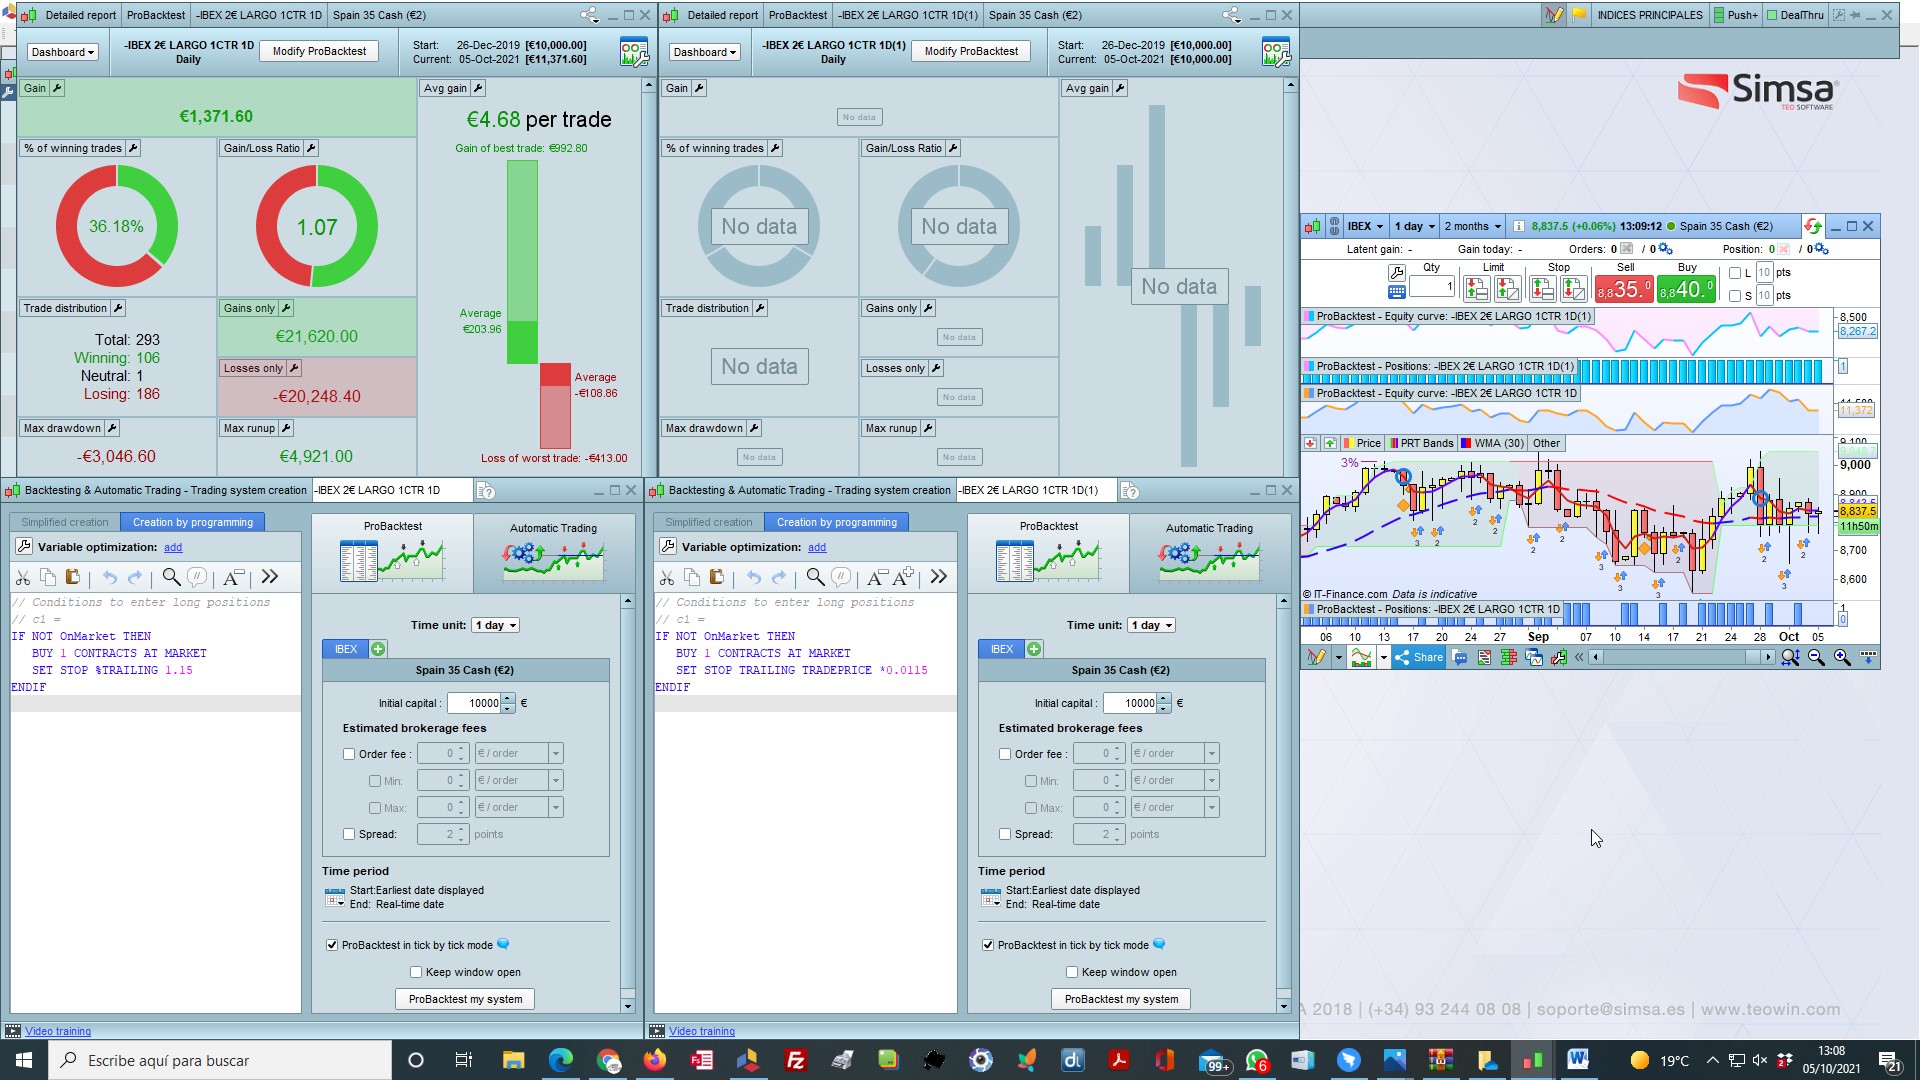Image resolution: width=1920 pixels, height=1080 pixels.
Task: Click the chart drawing tools pencil icon
Action: coord(1316,657)
